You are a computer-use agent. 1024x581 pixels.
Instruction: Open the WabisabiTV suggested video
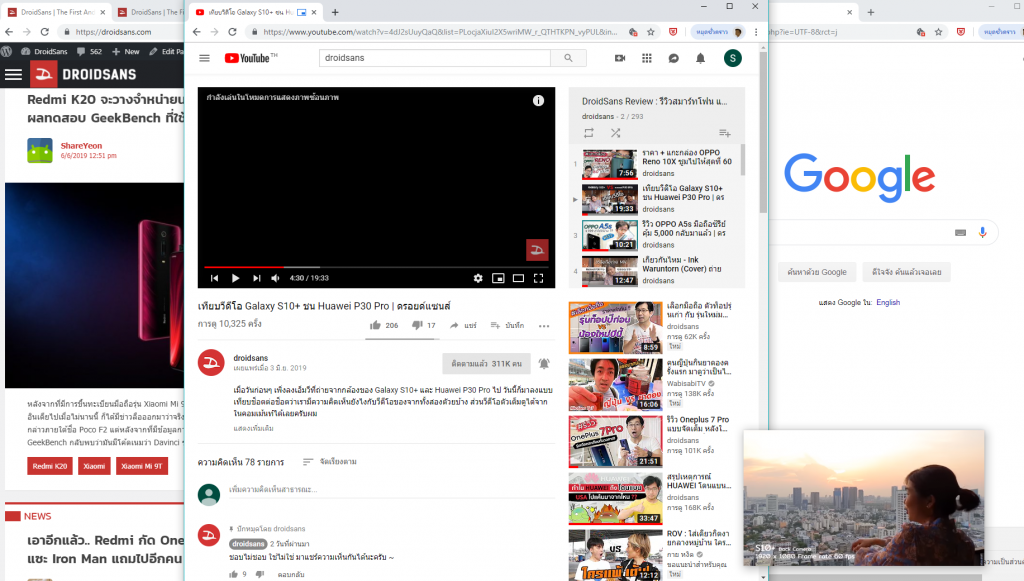point(650,385)
